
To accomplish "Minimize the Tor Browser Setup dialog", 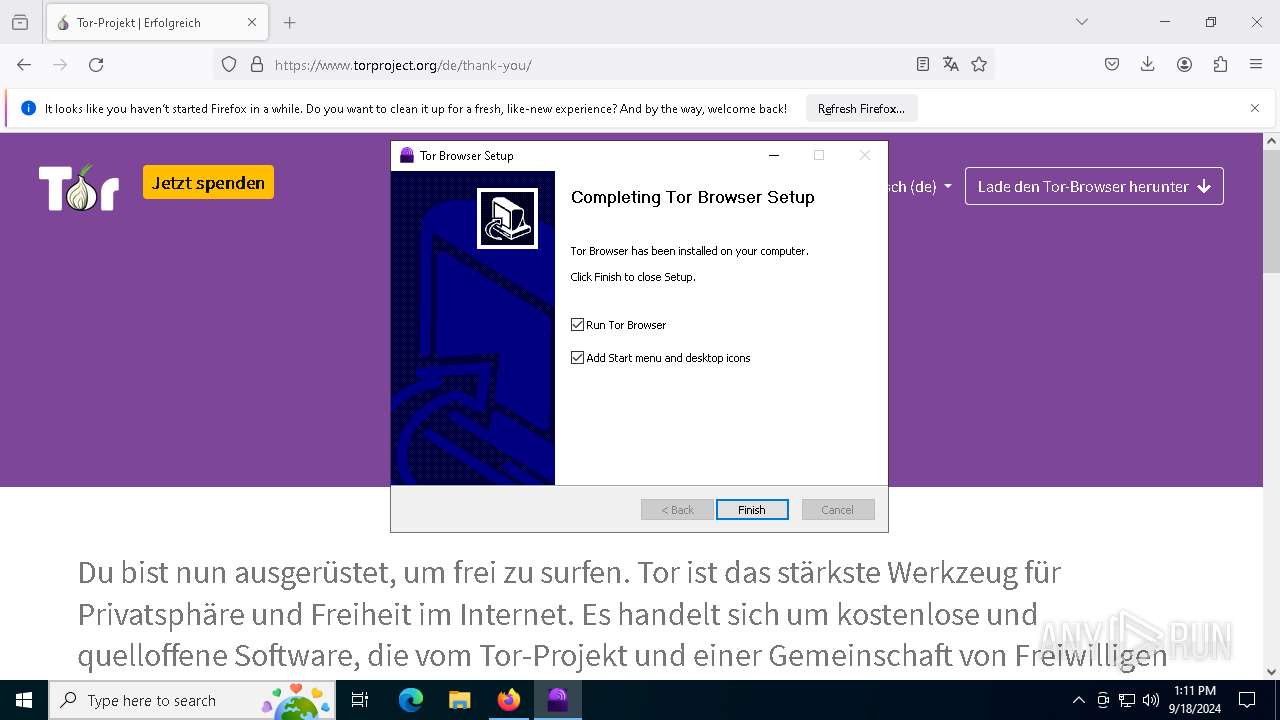I will (773, 156).
